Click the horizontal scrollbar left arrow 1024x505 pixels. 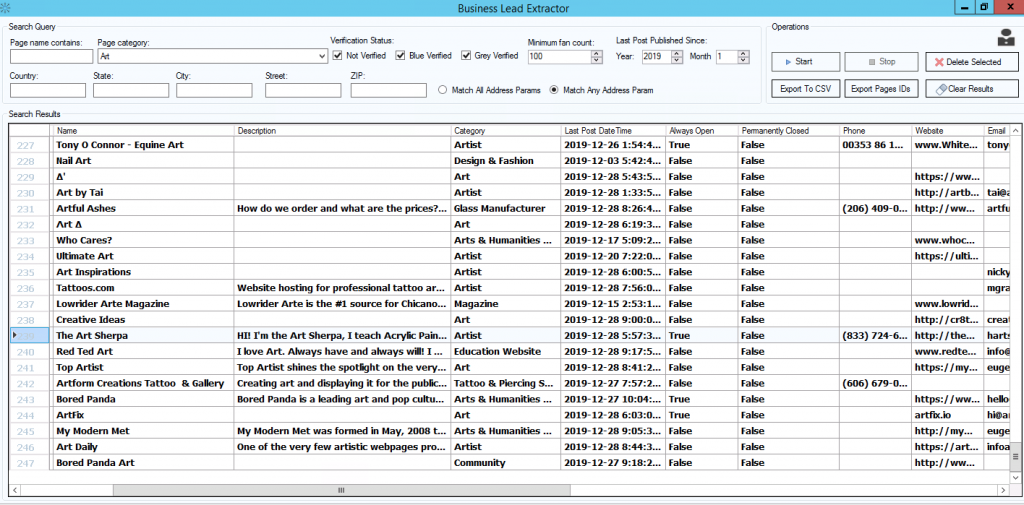pyautogui.click(x=15, y=490)
